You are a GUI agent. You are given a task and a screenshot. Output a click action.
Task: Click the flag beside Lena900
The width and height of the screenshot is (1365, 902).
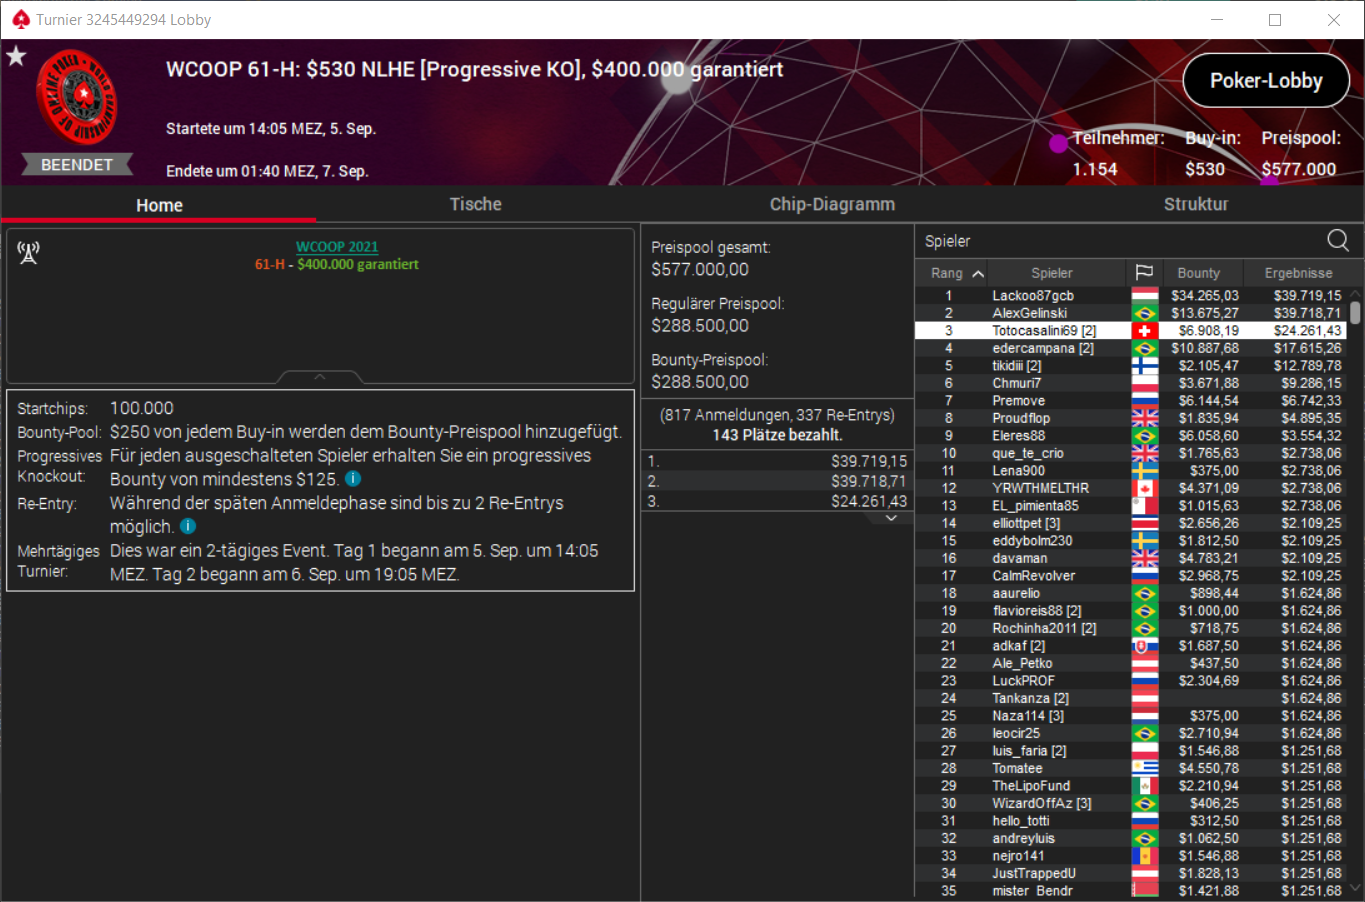(x=1144, y=471)
